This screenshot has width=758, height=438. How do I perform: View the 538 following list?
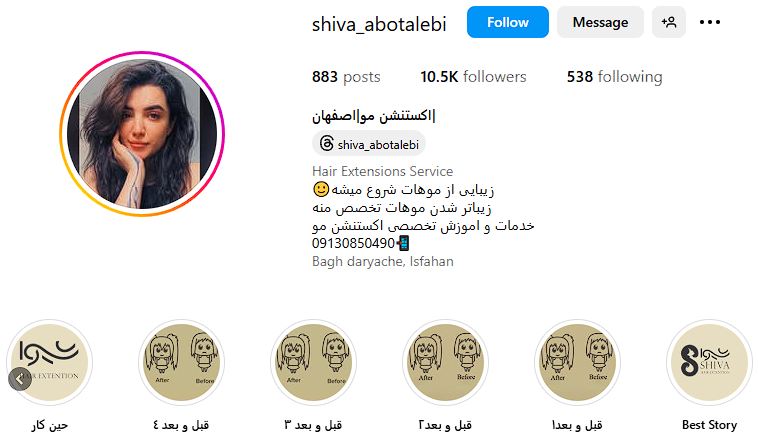coord(614,76)
